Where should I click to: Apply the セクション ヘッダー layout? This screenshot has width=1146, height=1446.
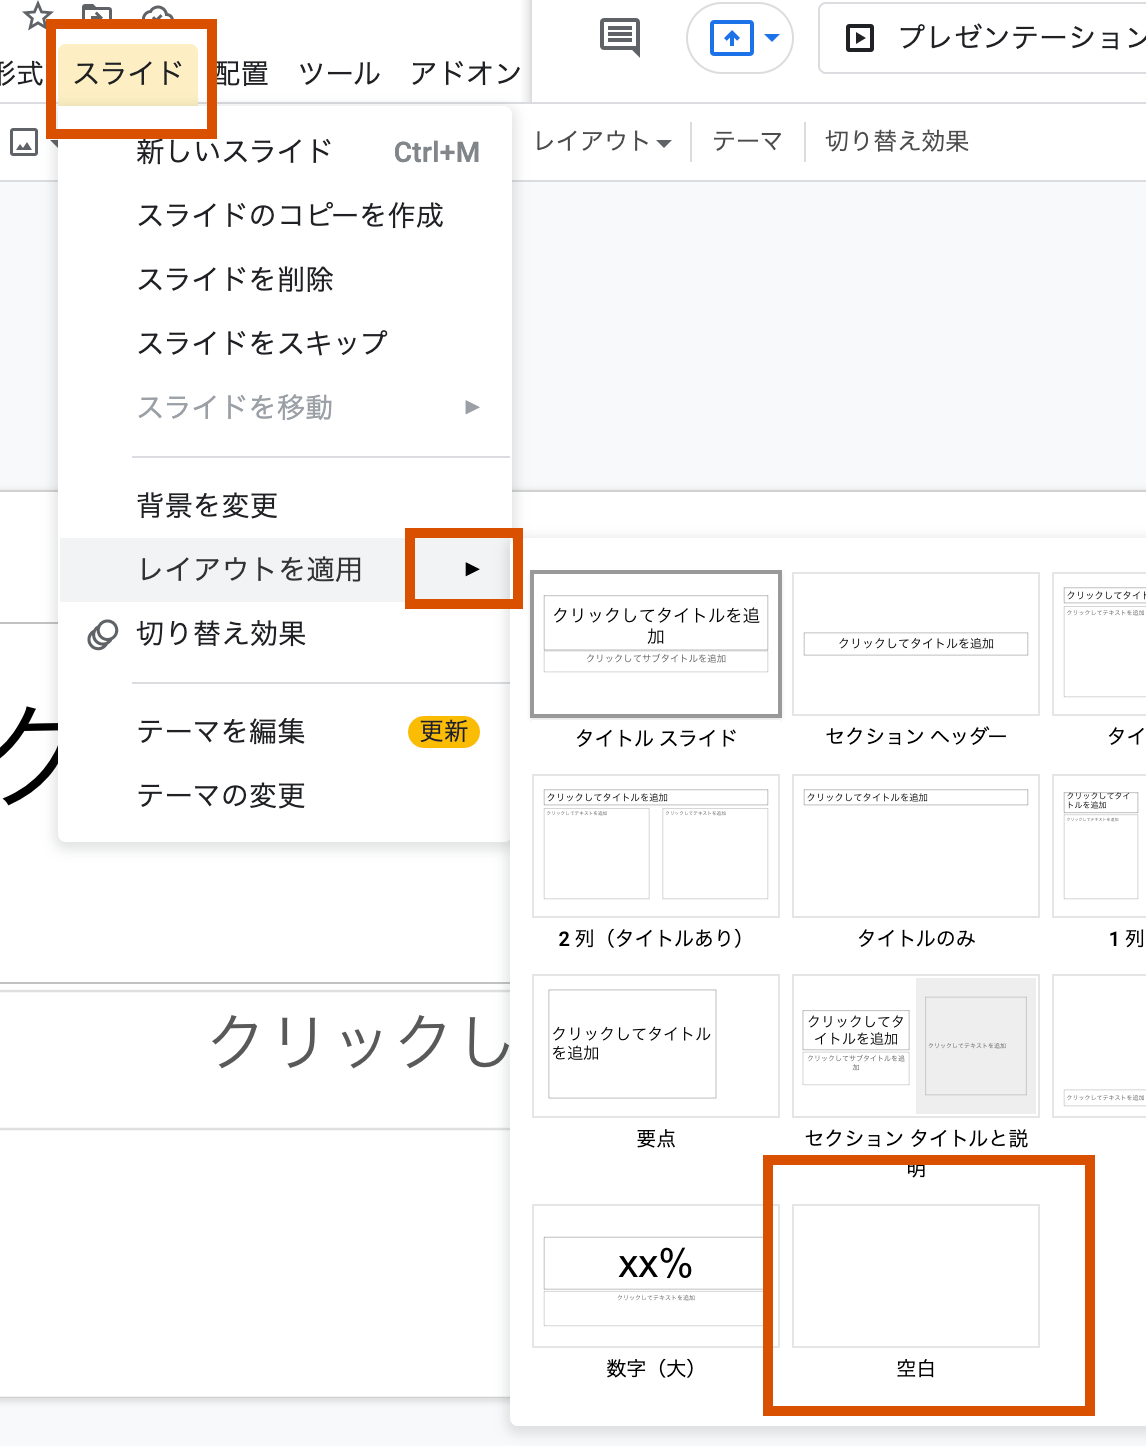point(916,644)
